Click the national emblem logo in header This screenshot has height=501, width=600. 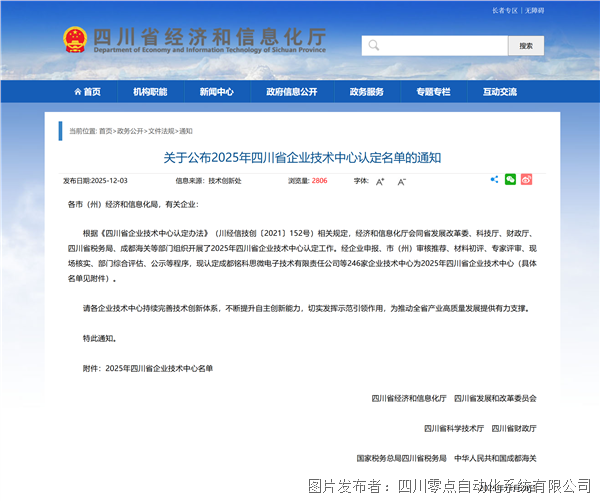[x=75, y=41]
